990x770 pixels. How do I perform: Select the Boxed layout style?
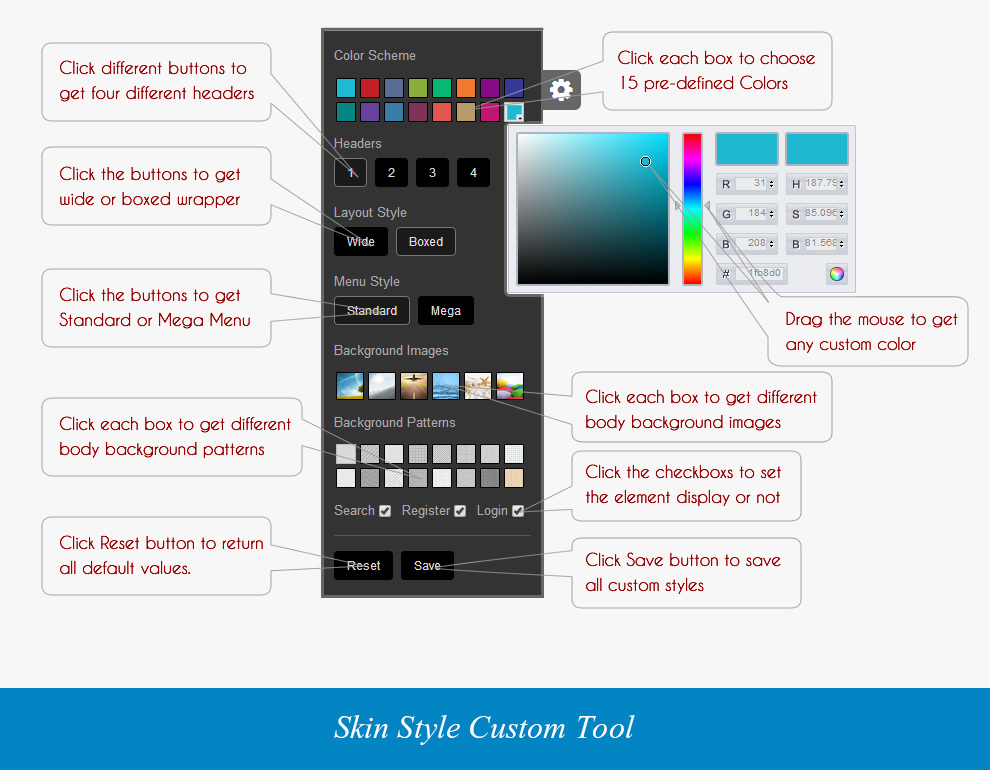426,242
